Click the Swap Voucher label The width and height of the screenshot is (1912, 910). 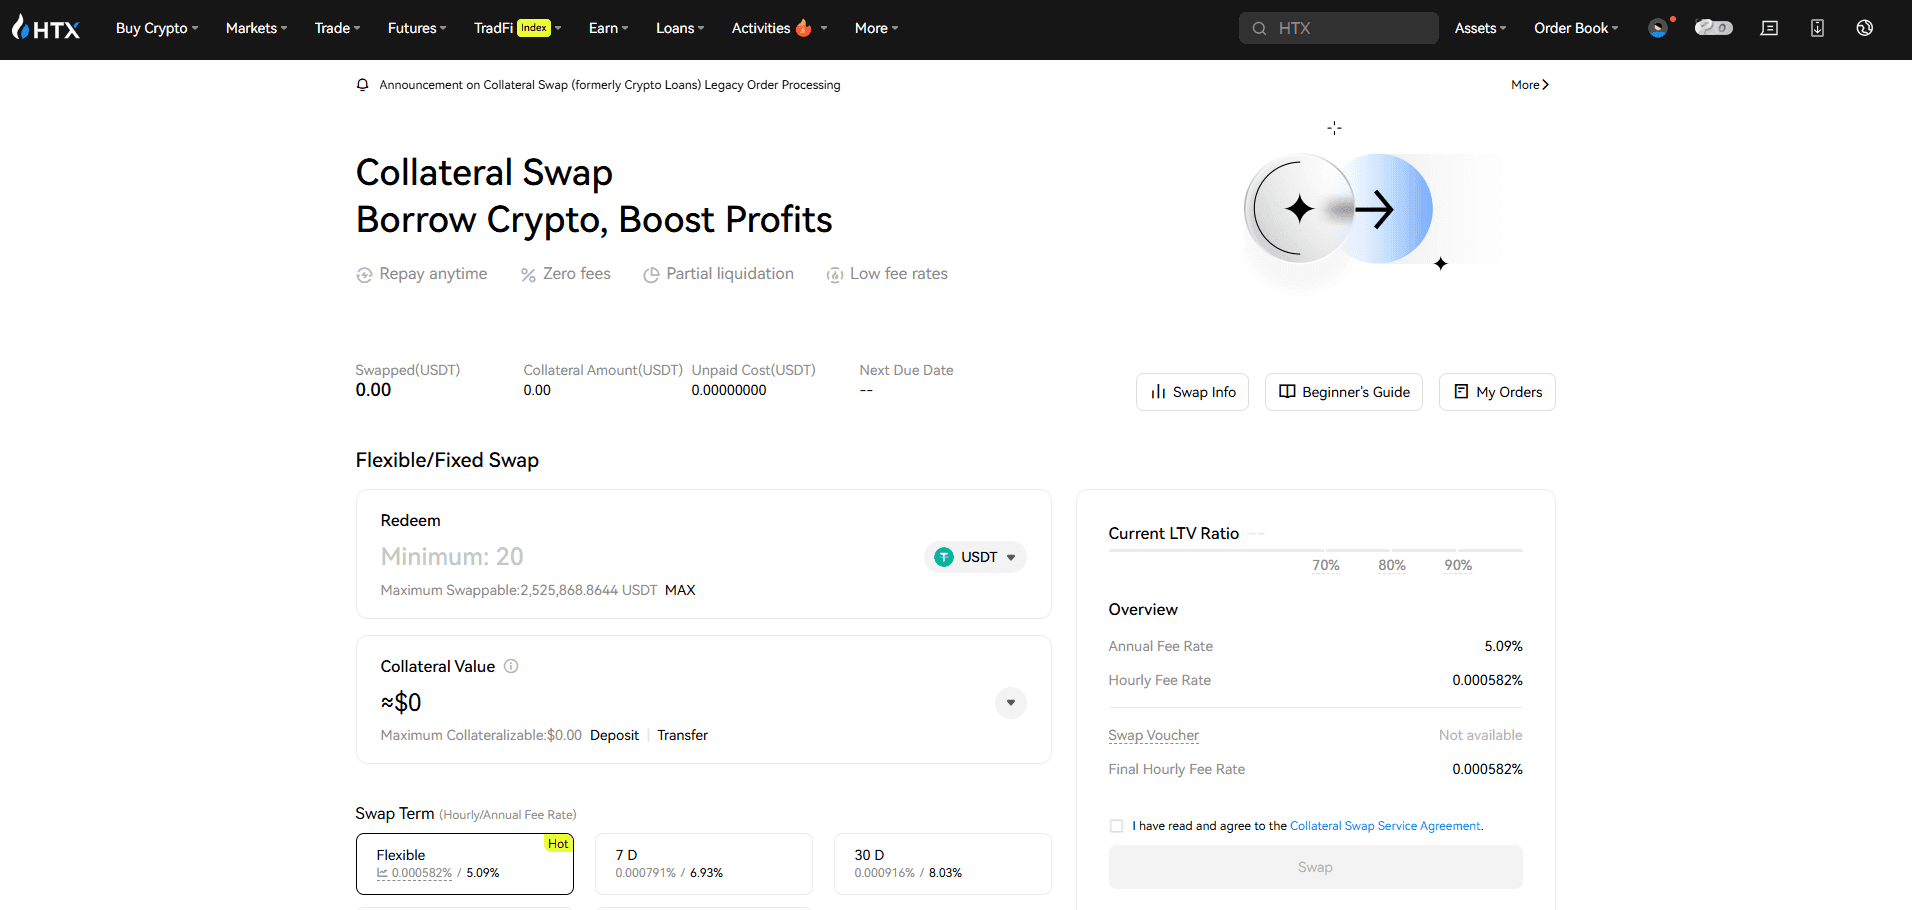[x=1153, y=735]
